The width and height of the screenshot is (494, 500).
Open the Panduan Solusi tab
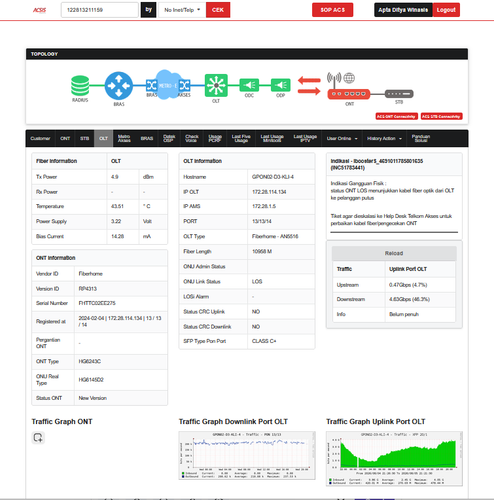click(x=421, y=138)
